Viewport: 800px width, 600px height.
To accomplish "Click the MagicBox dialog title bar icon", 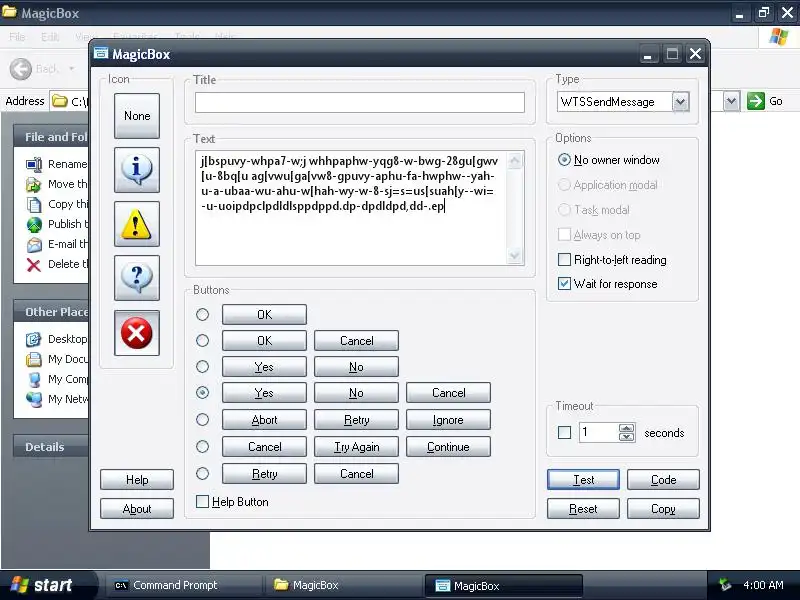I will coord(101,54).
